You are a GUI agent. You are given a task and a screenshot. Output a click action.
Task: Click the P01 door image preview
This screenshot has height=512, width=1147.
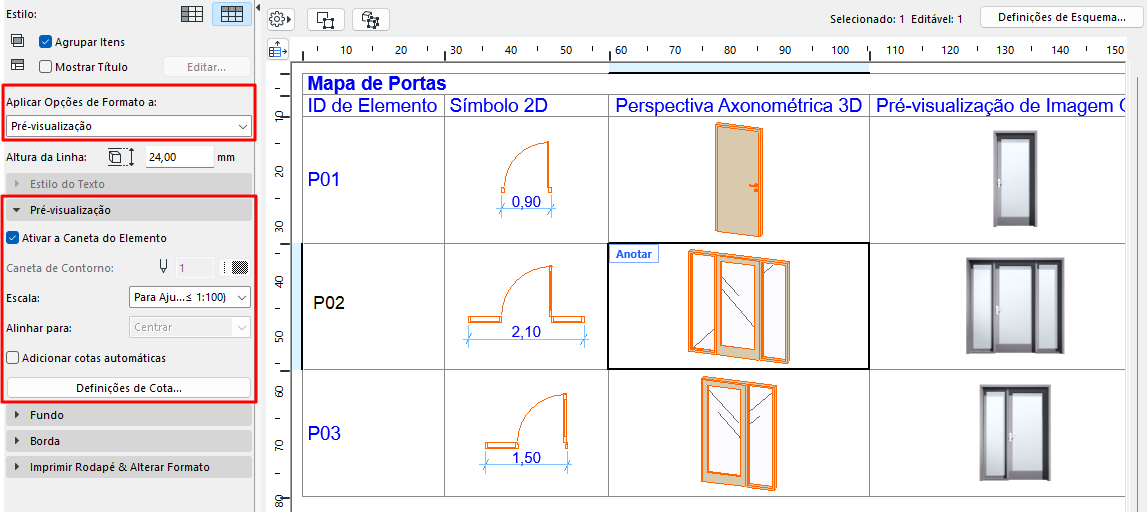1015,180
